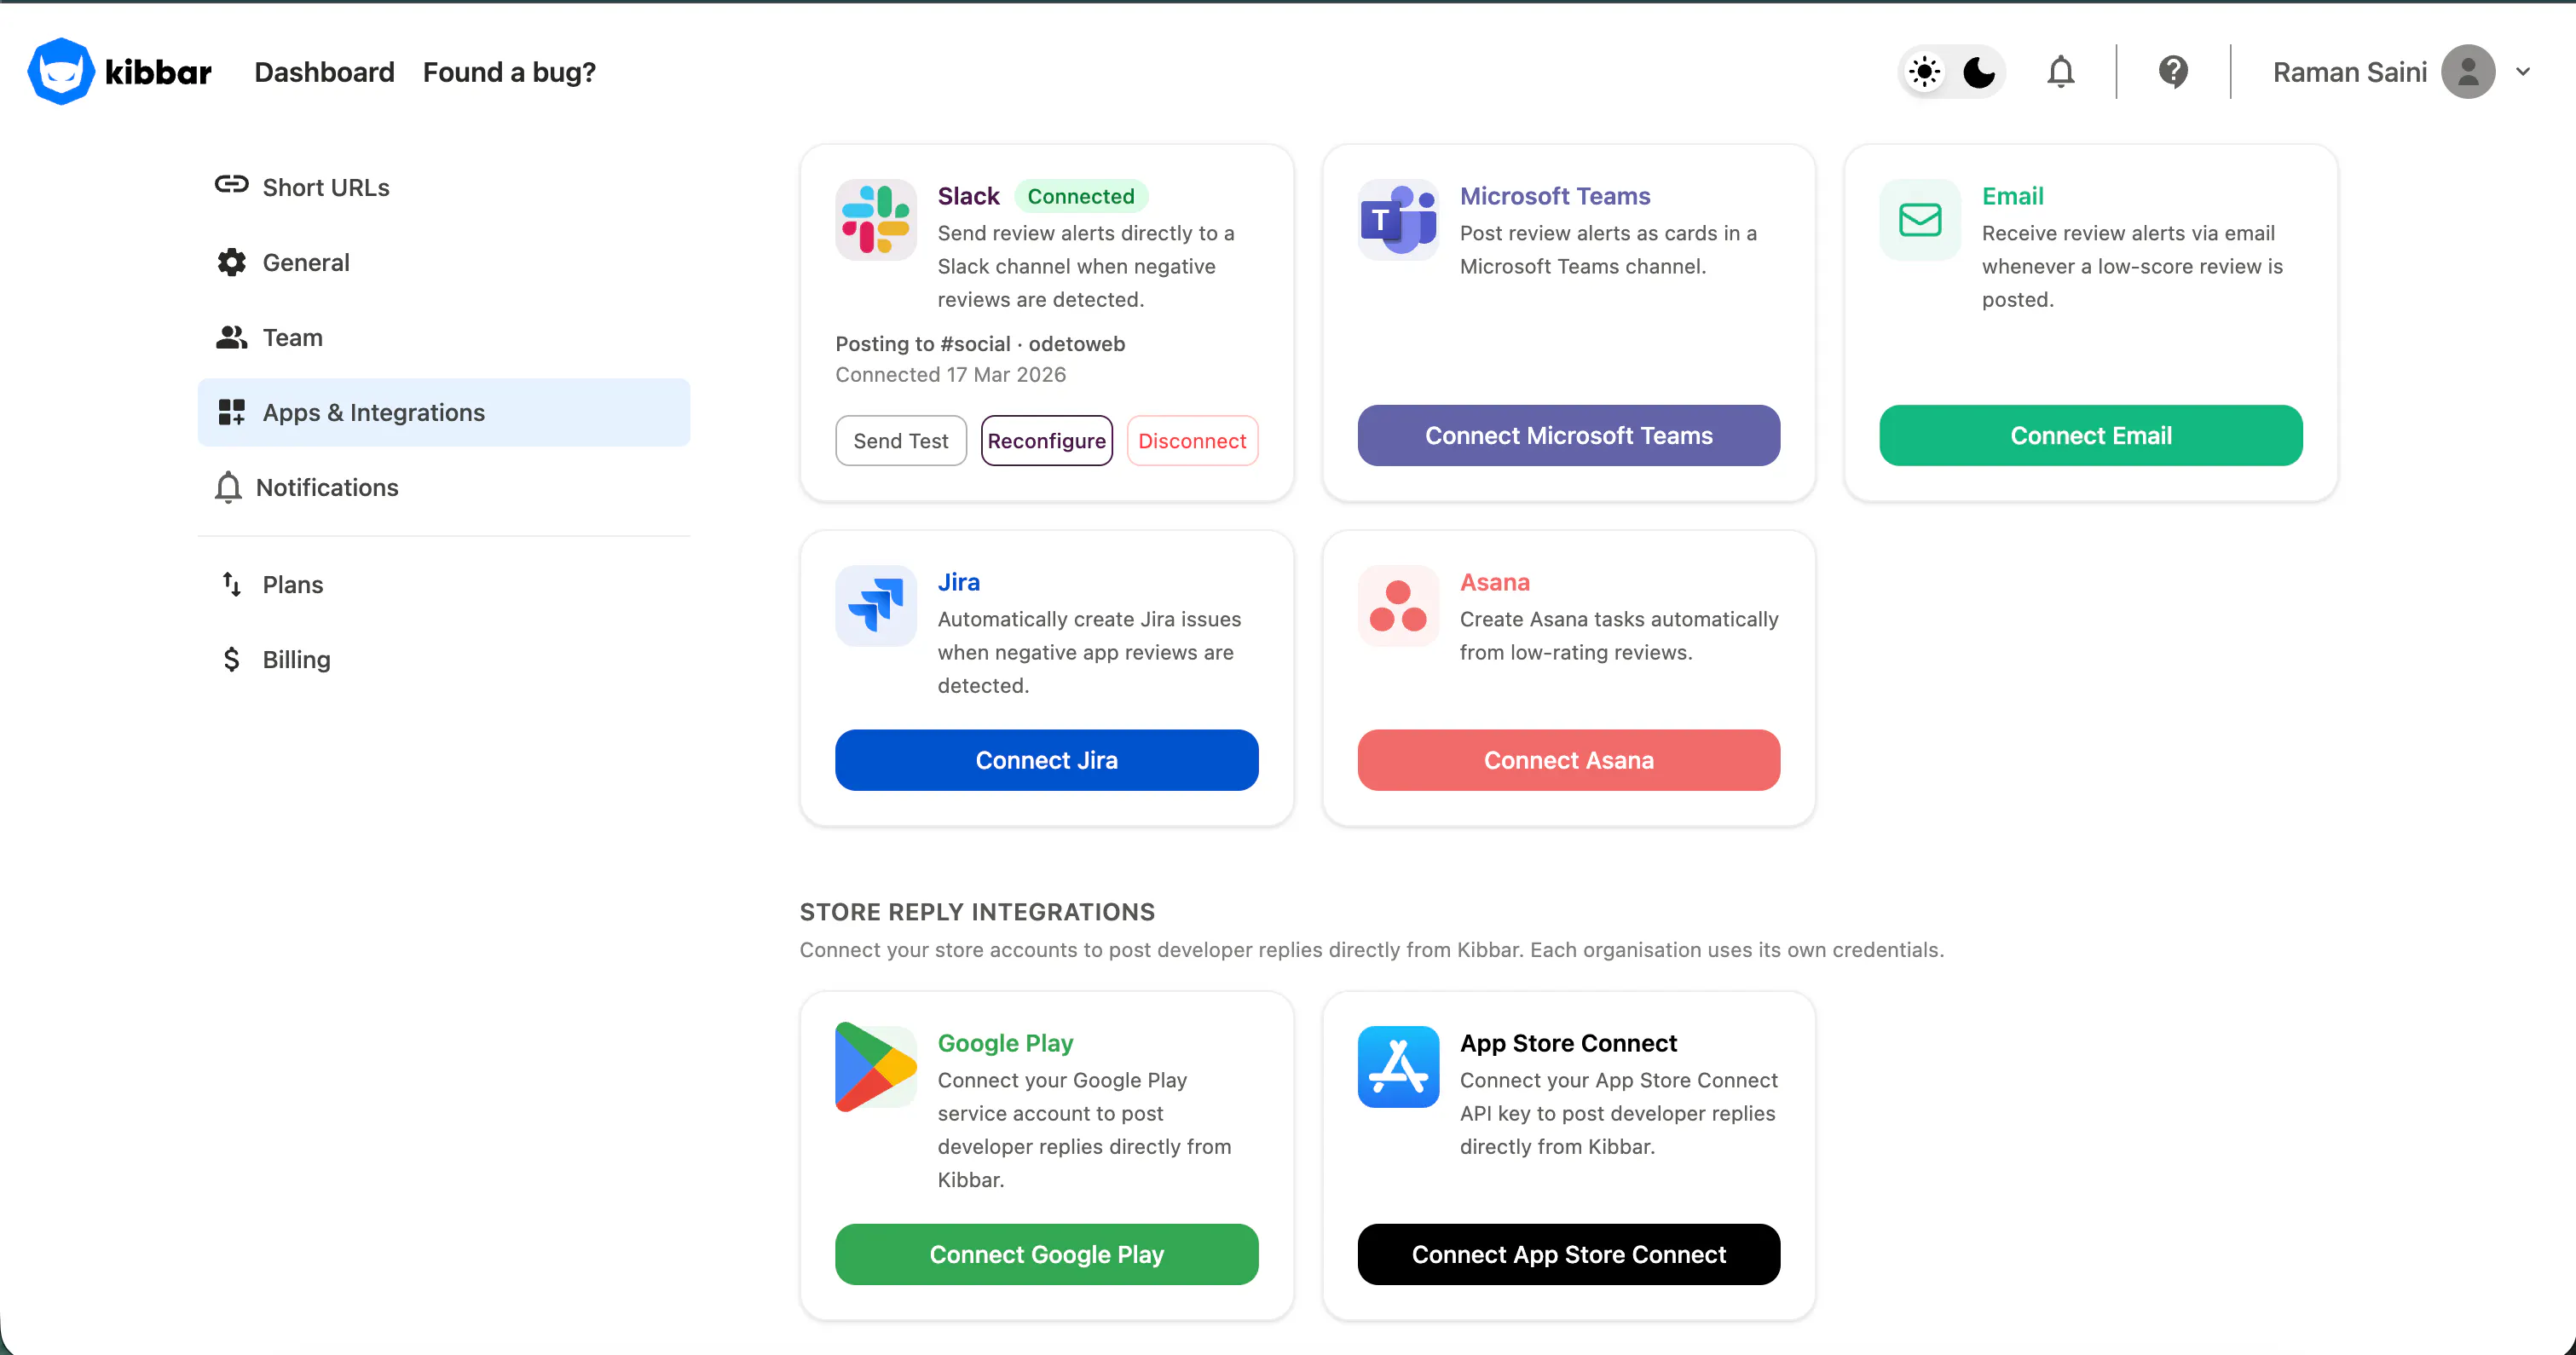Click the Slack logo icon
The height and width of the screenshot is (1355, 2576).
876,220
